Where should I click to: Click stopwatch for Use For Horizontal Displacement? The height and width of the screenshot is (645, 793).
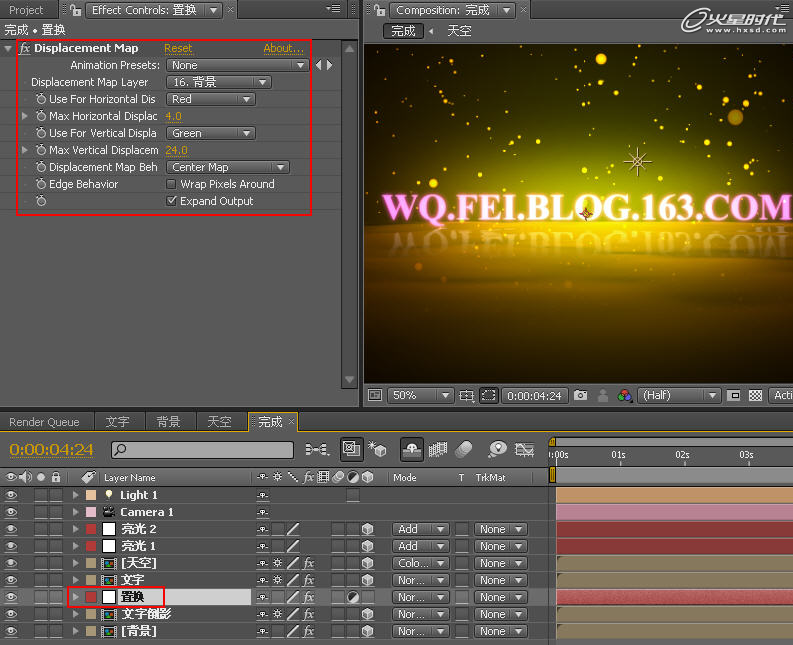coord(41,99)
